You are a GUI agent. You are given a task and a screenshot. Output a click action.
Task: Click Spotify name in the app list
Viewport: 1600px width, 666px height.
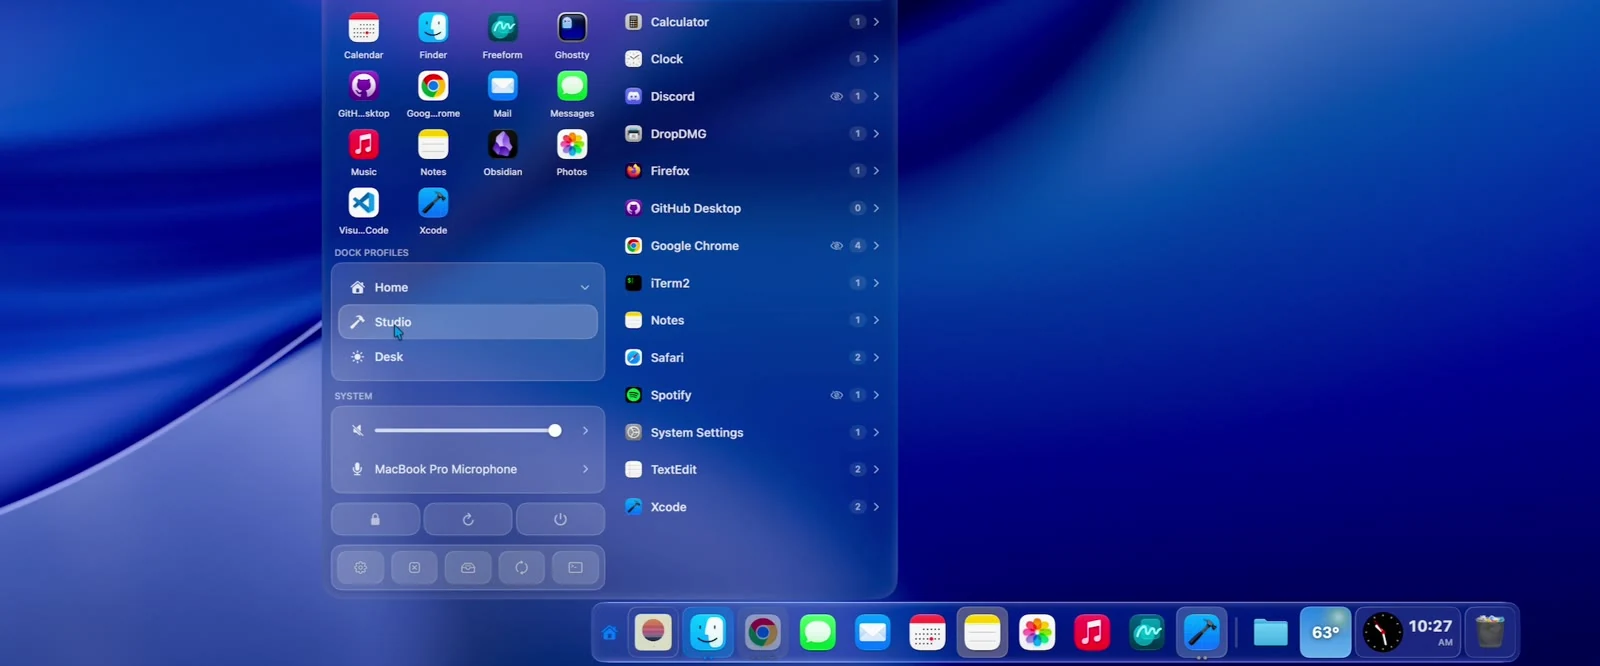pos(671,395)
